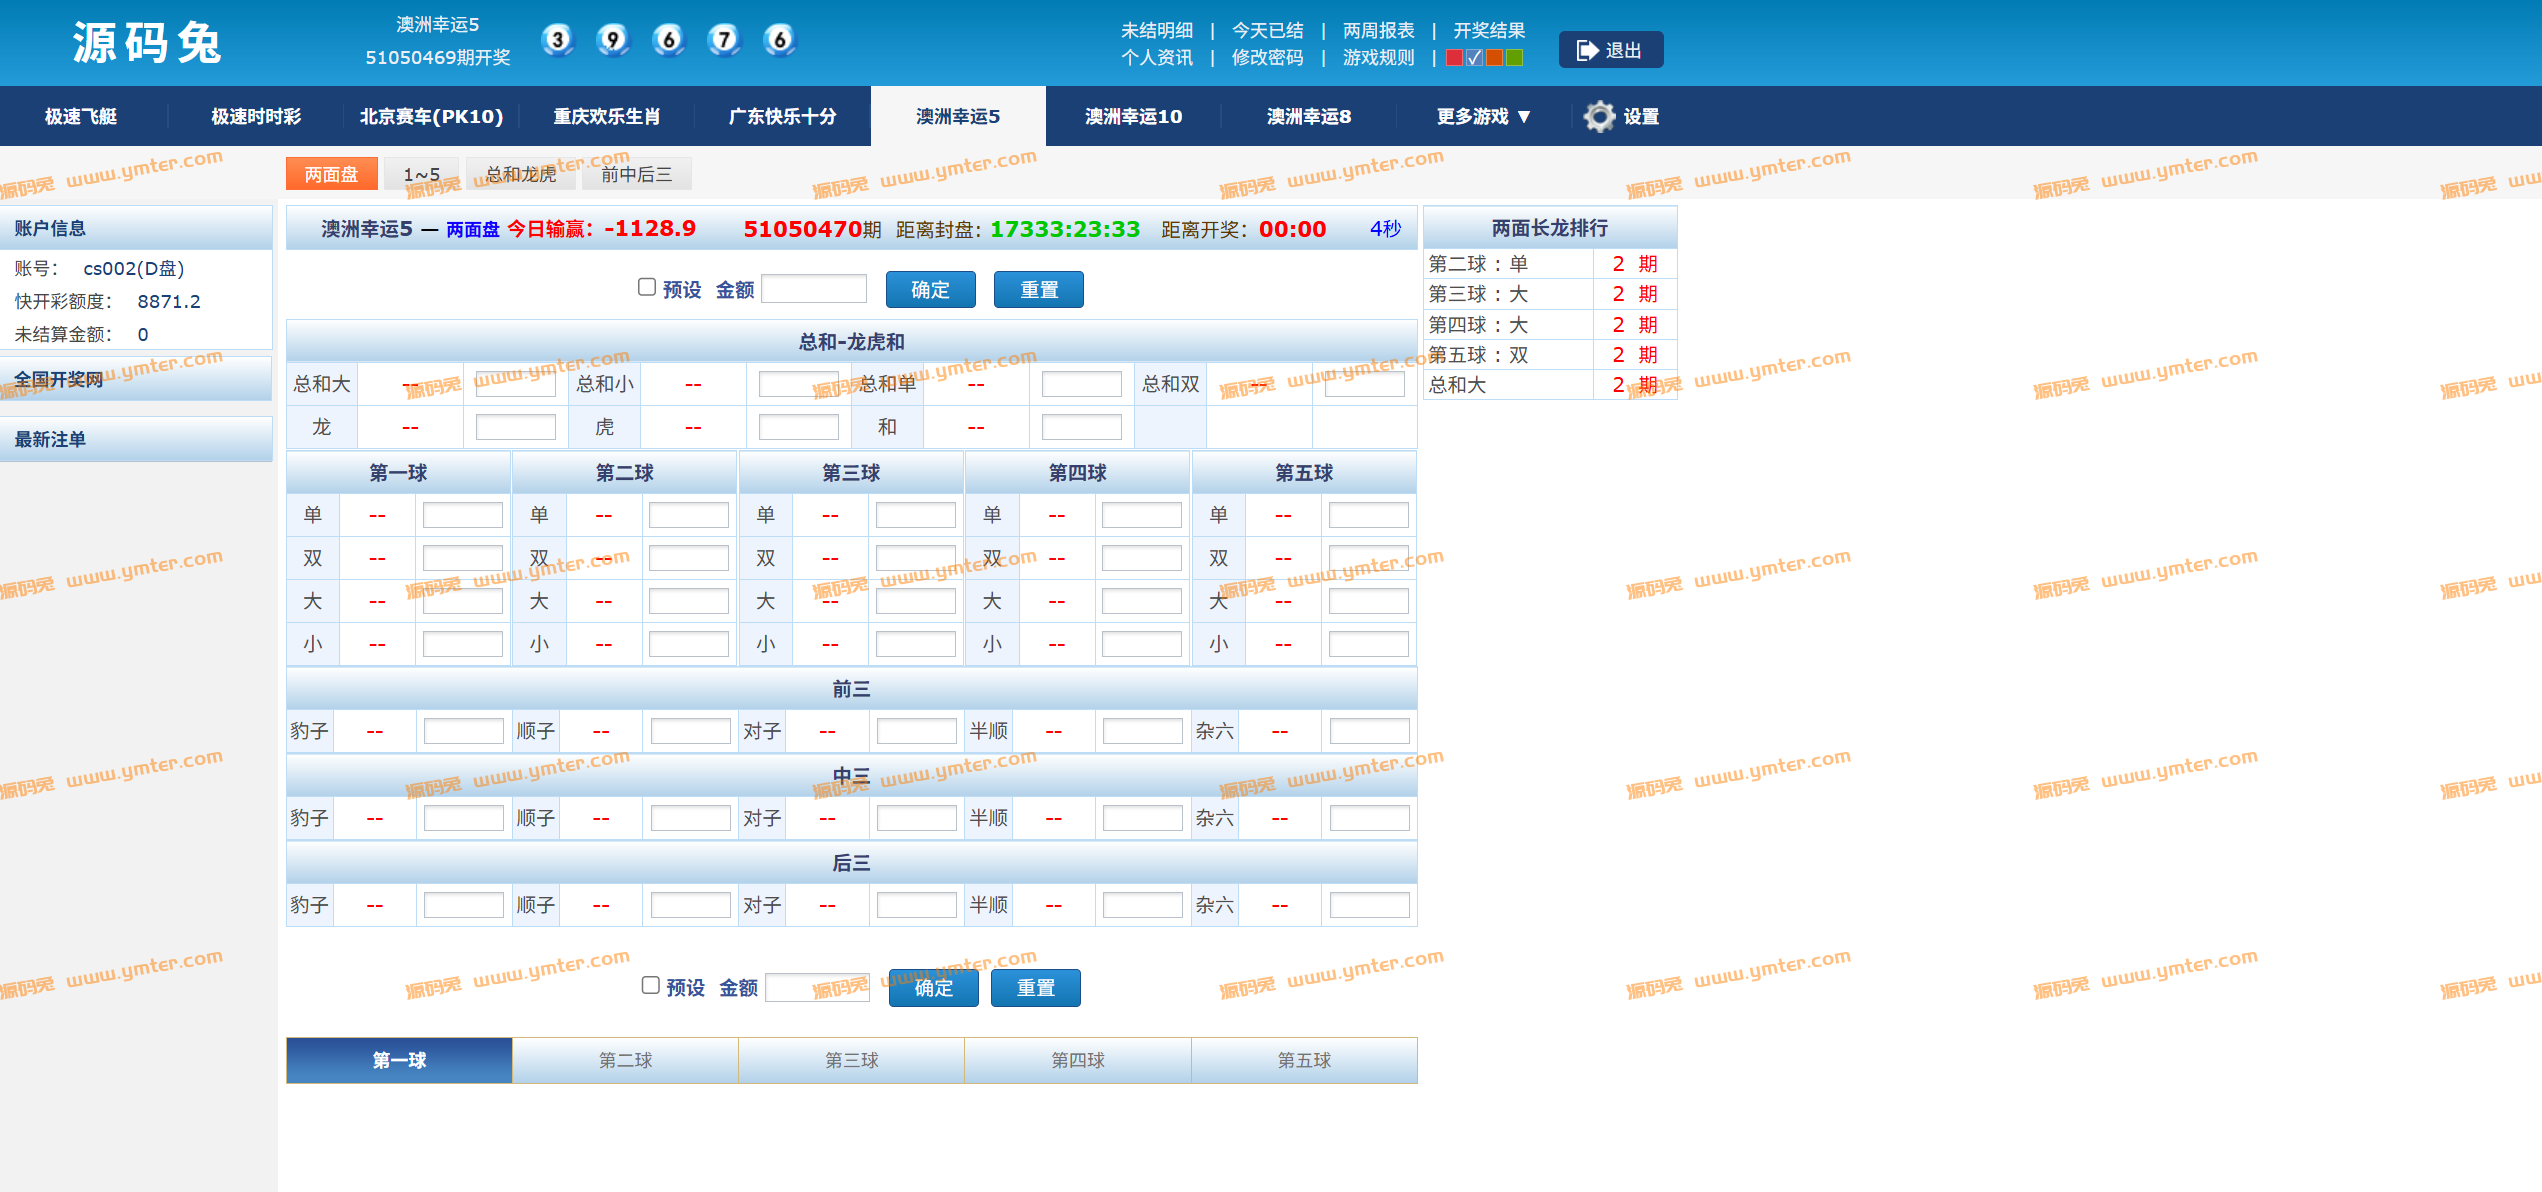Click the last lottery ball showing 6
This screenshot has width=2542, height=1192.
tap(779, 40)
